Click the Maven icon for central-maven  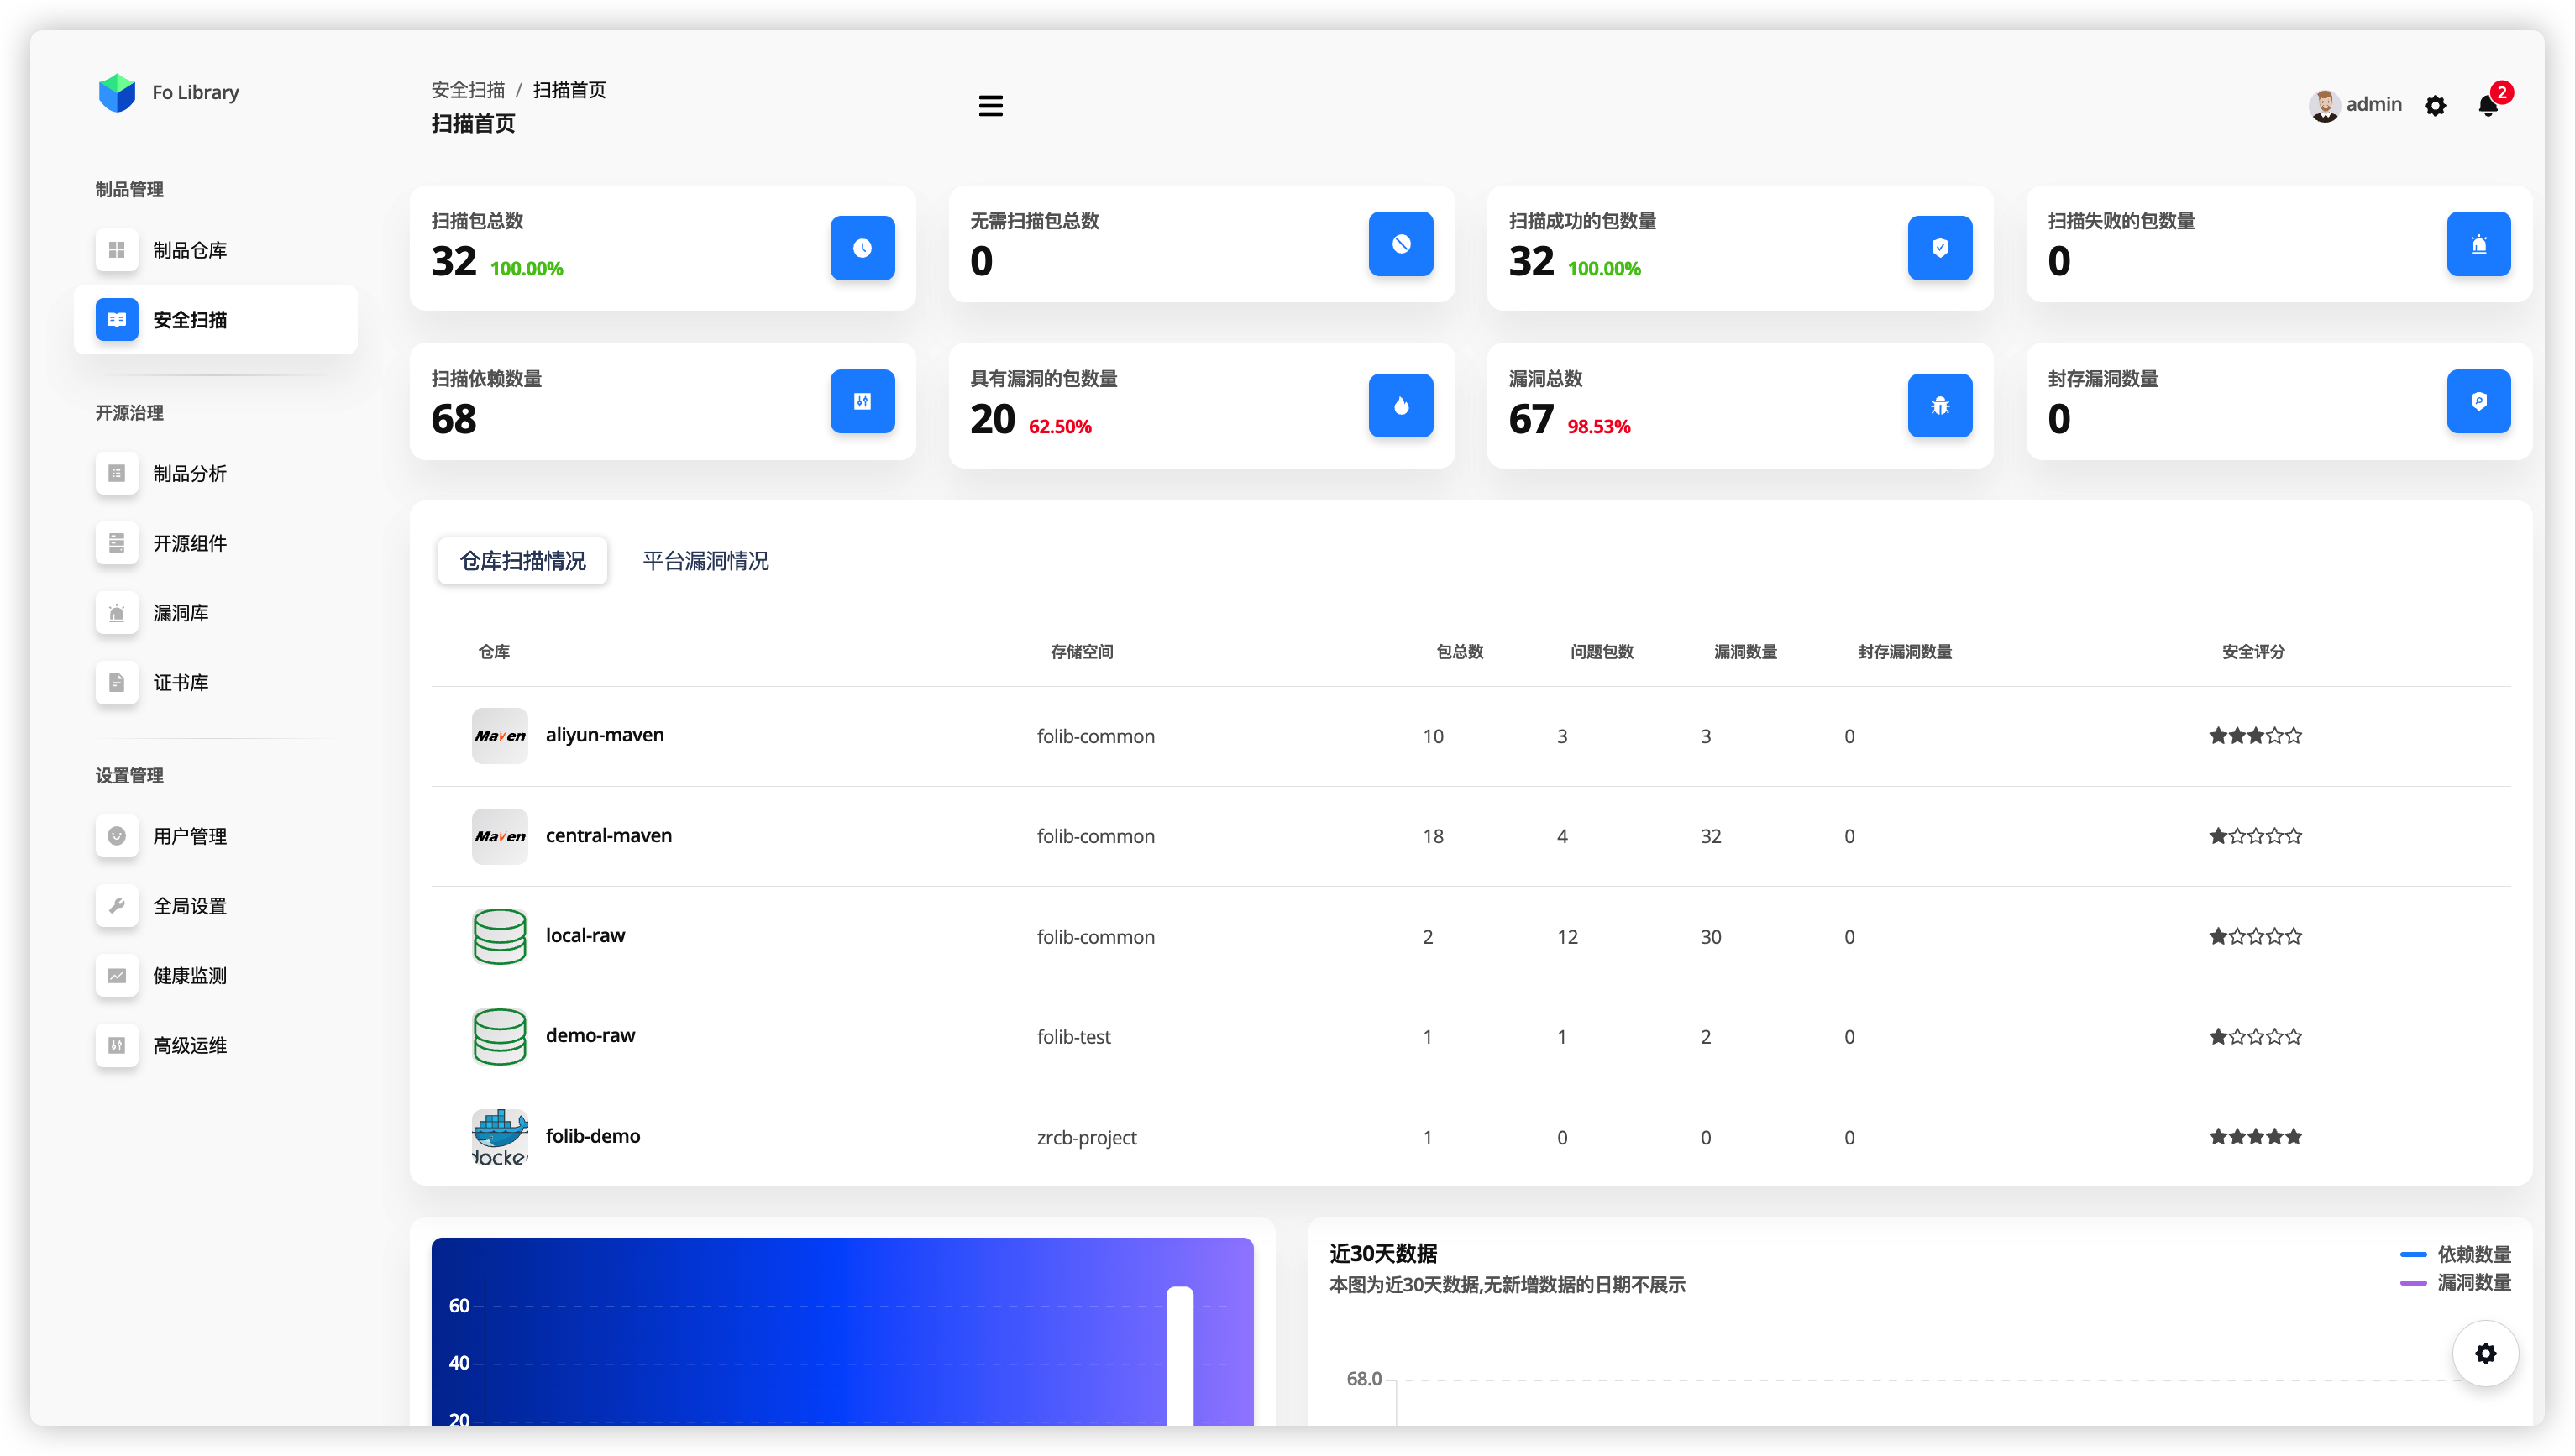coord(499,836)
